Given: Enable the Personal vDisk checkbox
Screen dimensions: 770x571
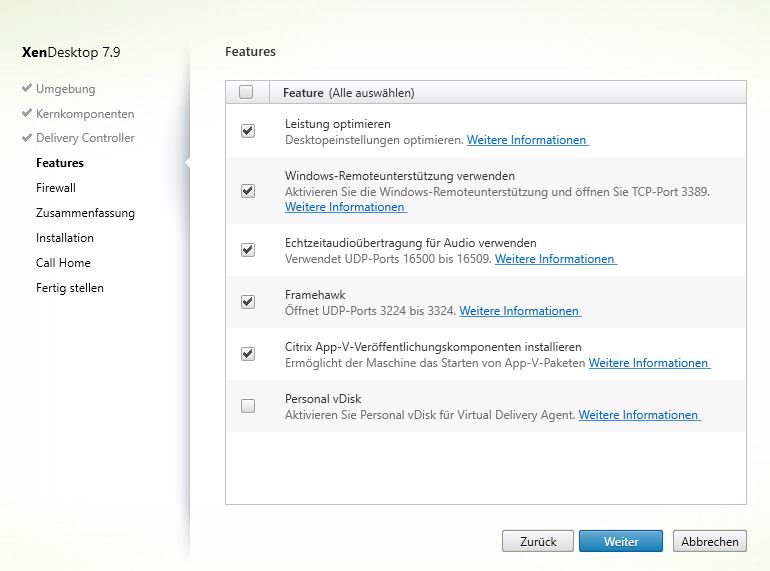Looking at the screenshot, I should pyautogui.click(x=248, y=406).
